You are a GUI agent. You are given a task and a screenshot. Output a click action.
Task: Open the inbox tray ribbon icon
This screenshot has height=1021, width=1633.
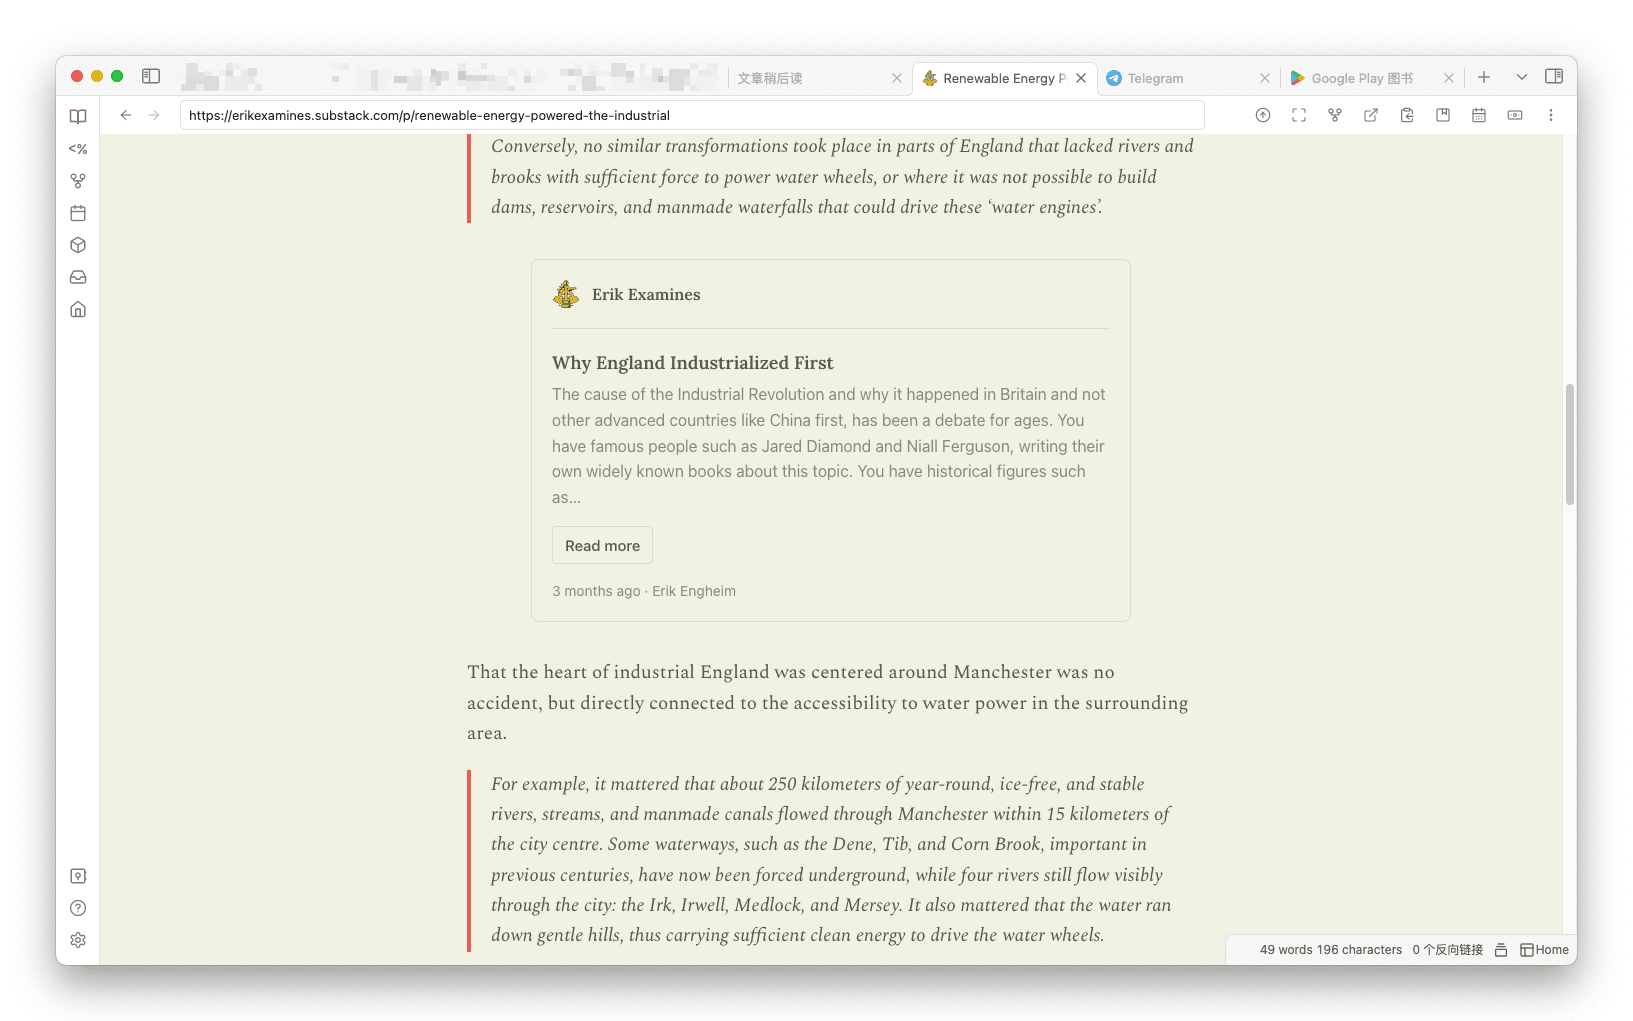pos(78,277)
